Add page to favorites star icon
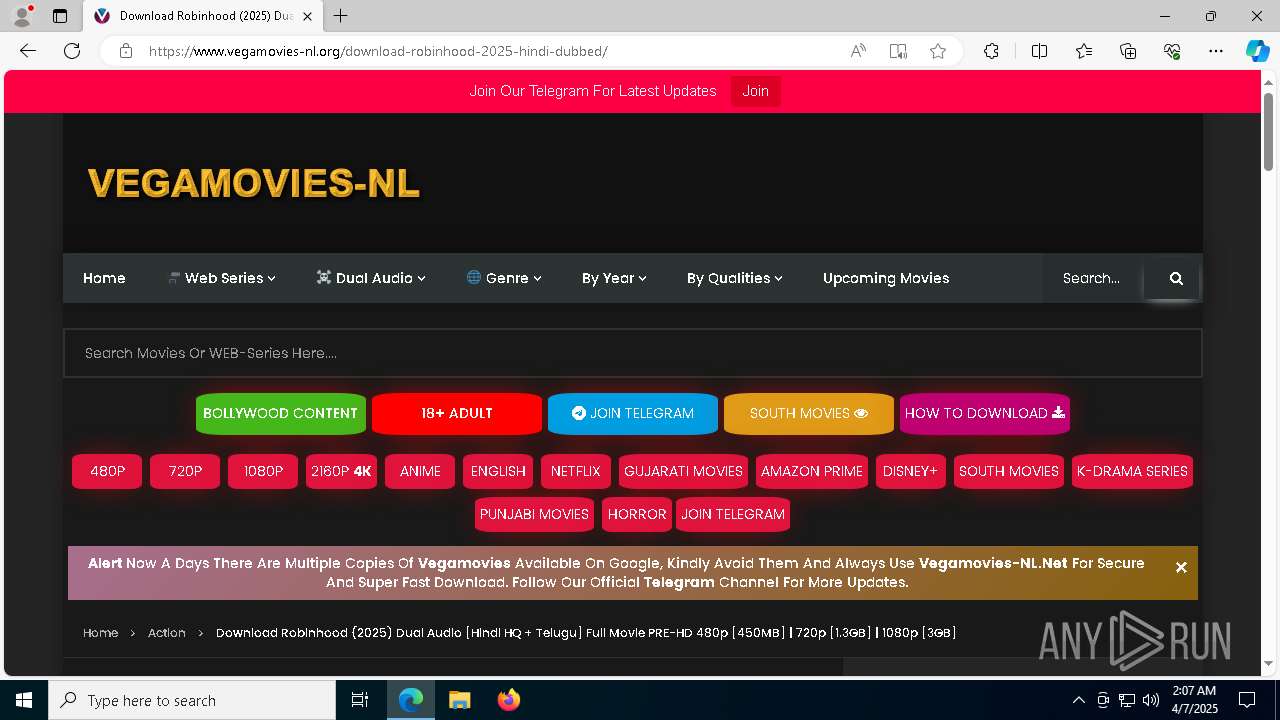The image size is (1280, 720). (938, 51)
